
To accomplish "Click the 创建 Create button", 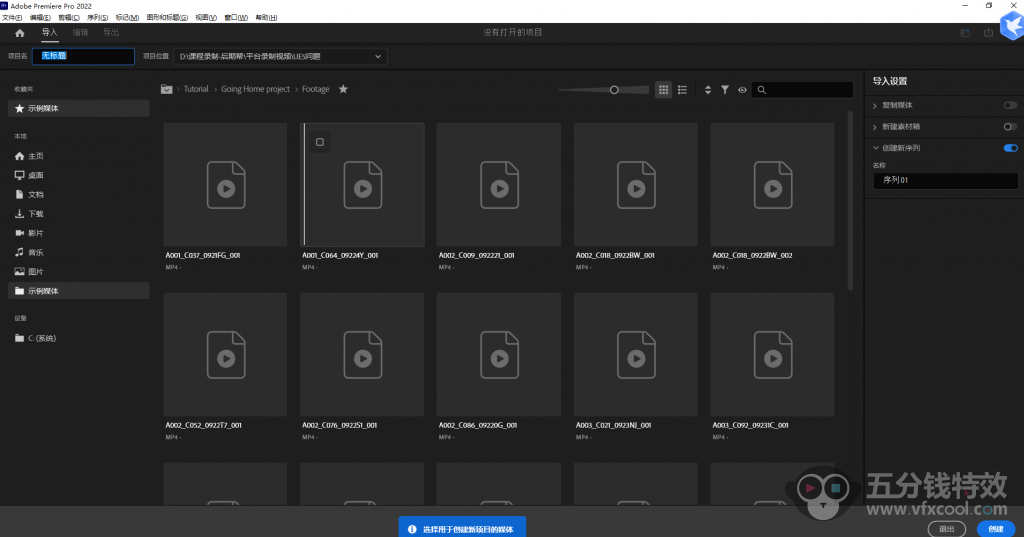I will click(x=995, y=527).
